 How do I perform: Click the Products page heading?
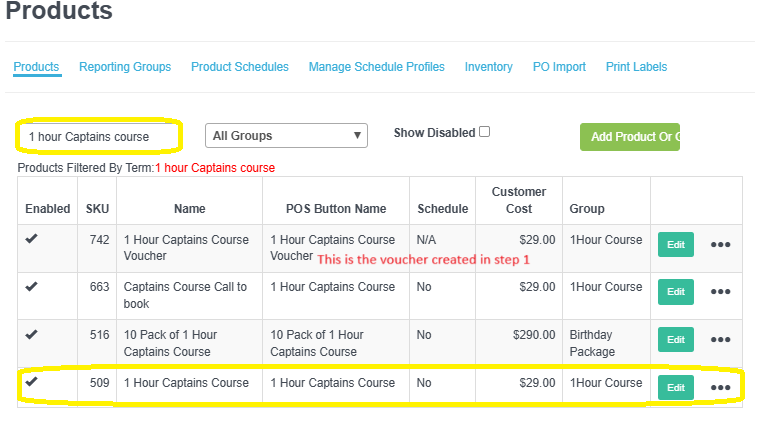coord(59,10)
